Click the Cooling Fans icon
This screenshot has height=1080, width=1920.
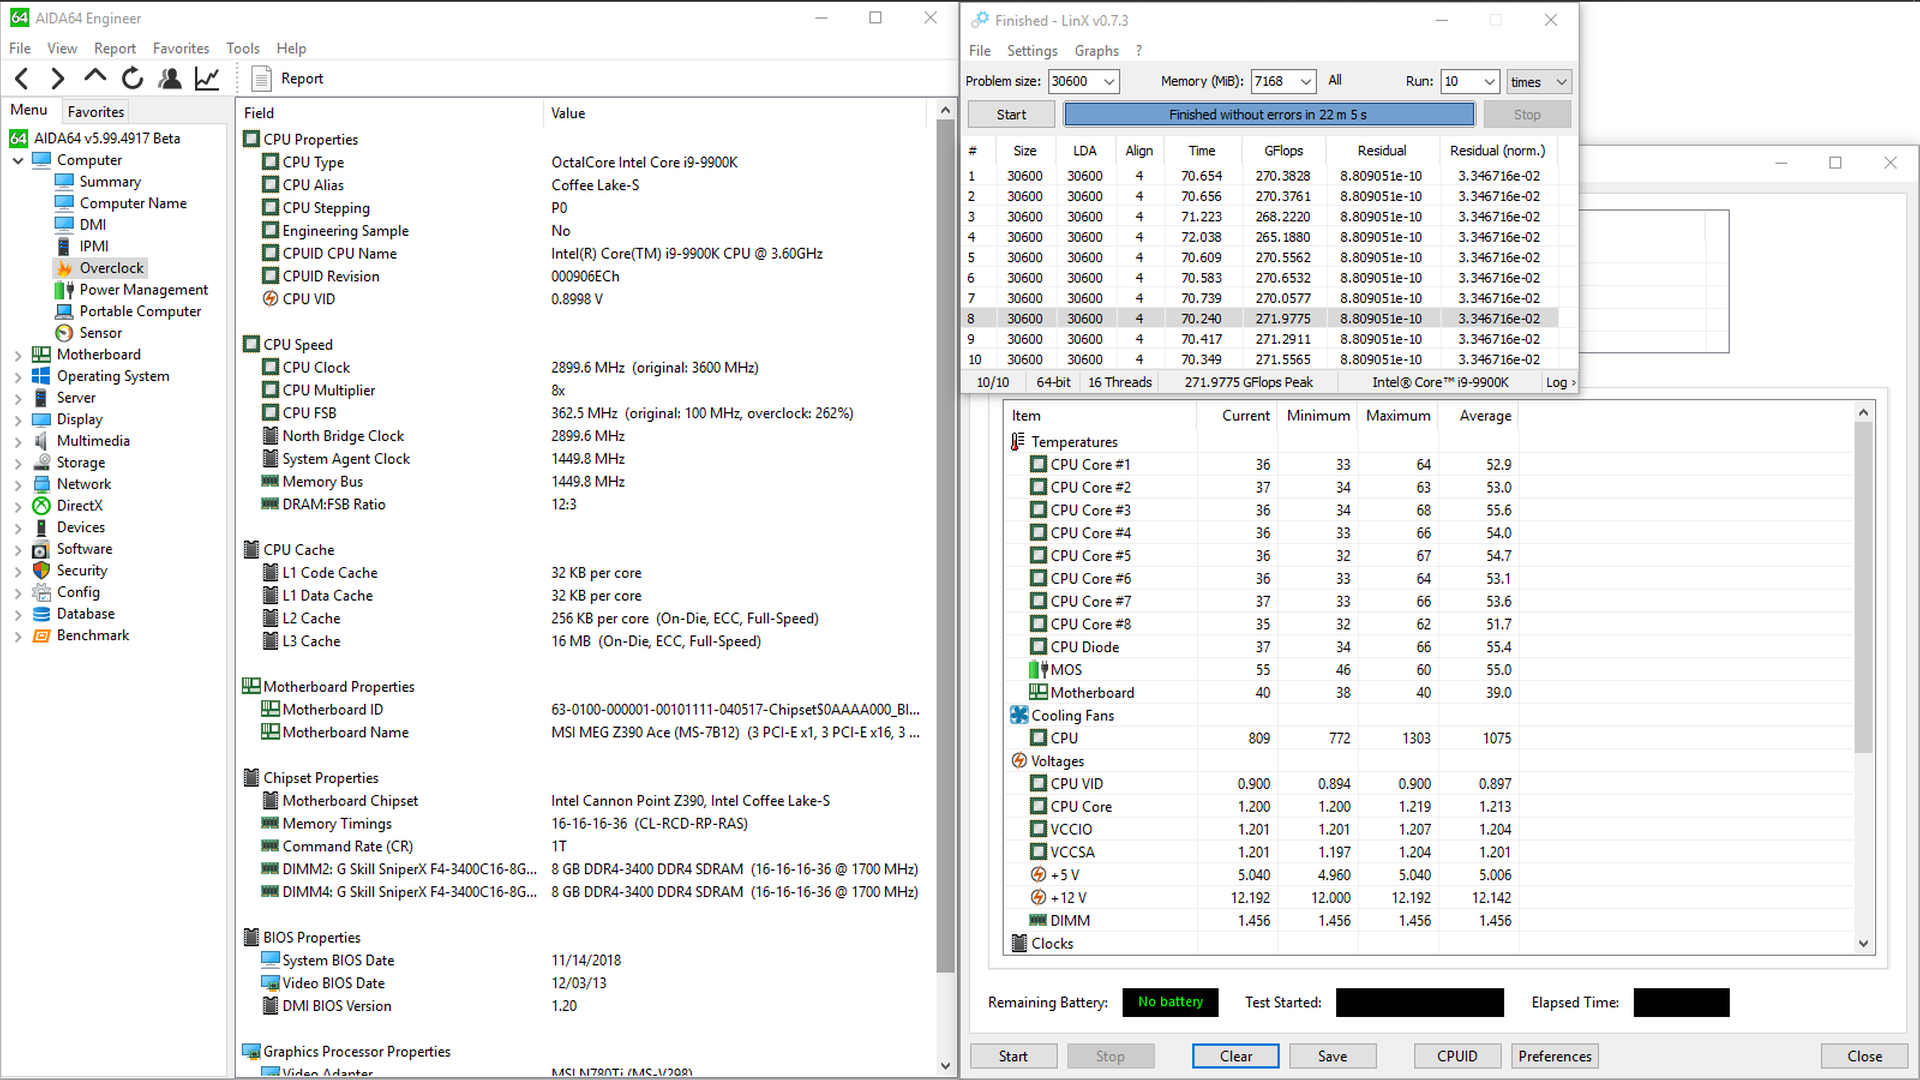(x=1019, y=715)
